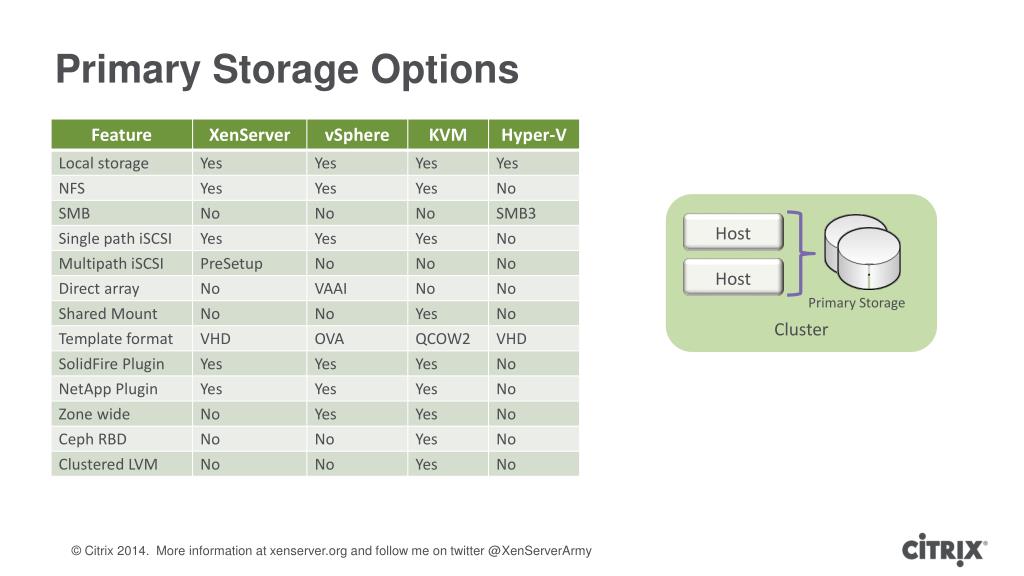Click the XenServer column header

click(x=249, y=135)
